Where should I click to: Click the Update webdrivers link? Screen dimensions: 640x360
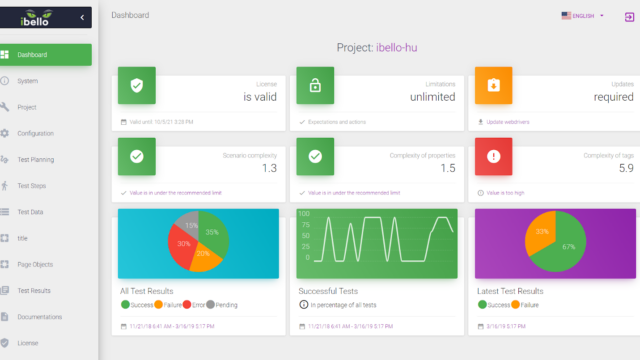(x=508, y=122)
